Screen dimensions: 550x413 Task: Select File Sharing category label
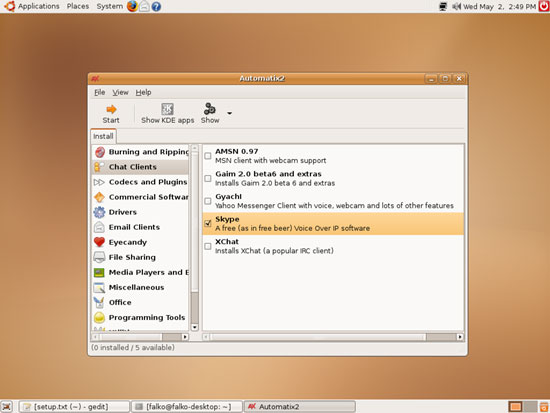coord(132,257)
